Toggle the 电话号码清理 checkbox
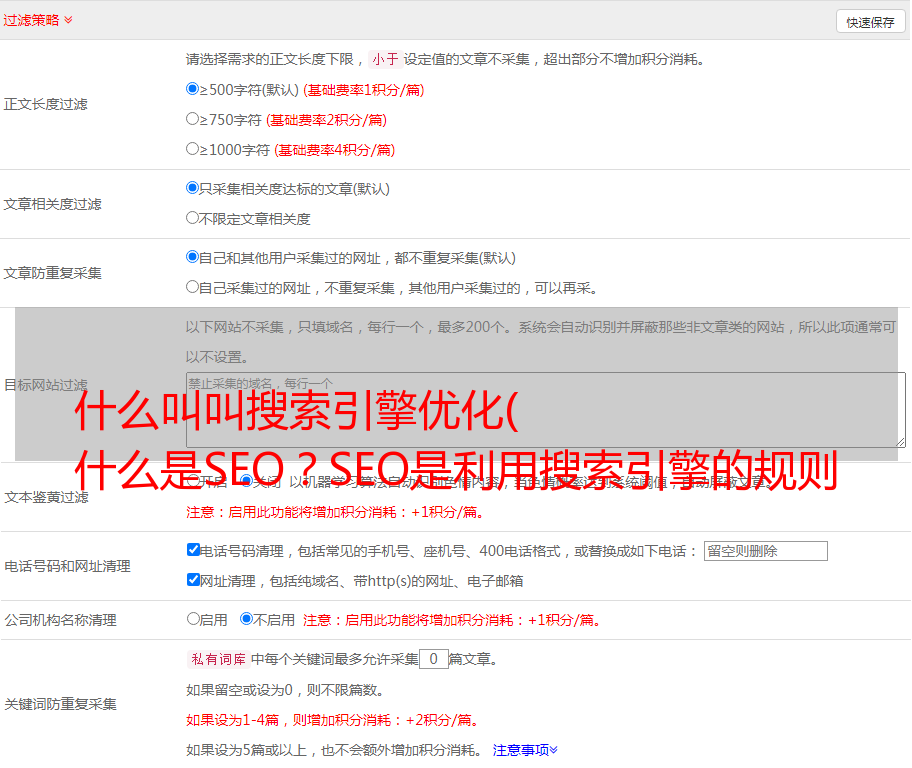 pyautogui.click(x=193, y=550)
